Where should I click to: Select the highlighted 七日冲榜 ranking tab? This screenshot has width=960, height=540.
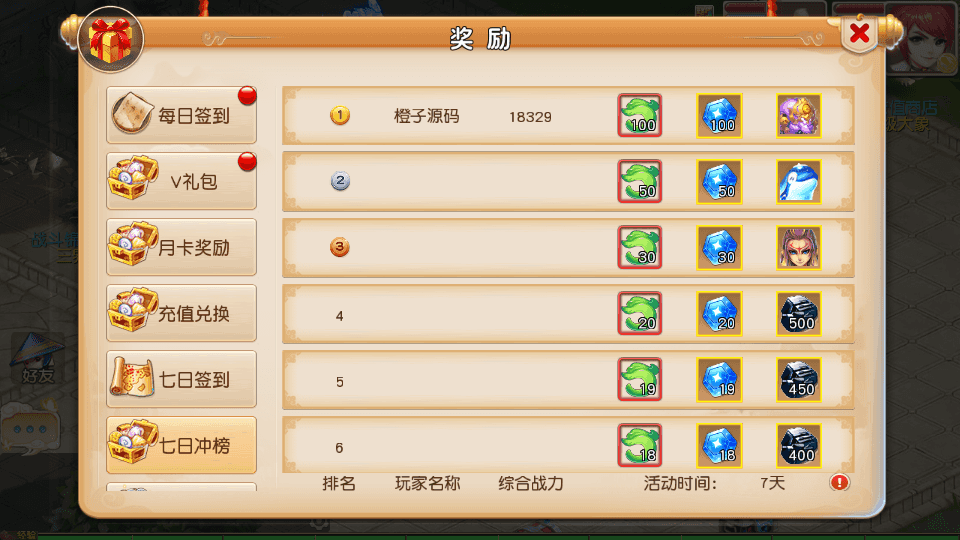[181, 445]
